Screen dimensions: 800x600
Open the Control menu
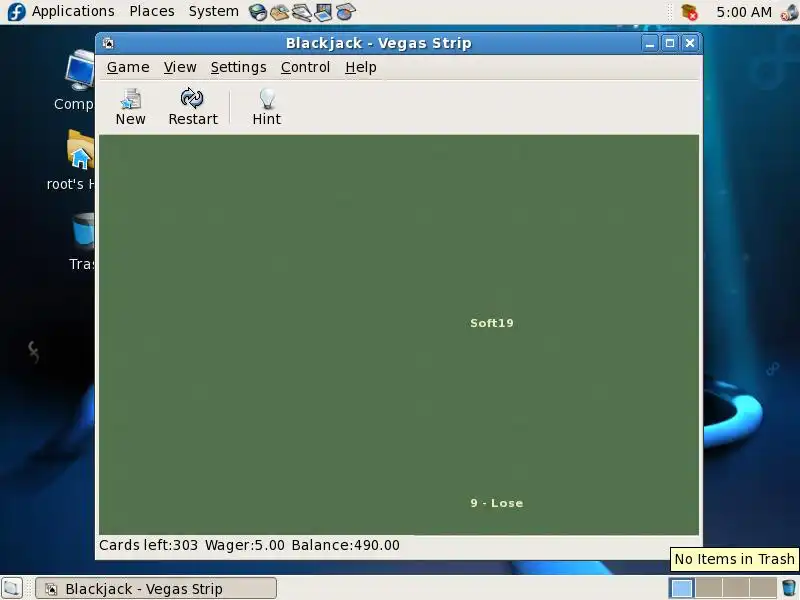pyautogui.click(x=305, y=67)
